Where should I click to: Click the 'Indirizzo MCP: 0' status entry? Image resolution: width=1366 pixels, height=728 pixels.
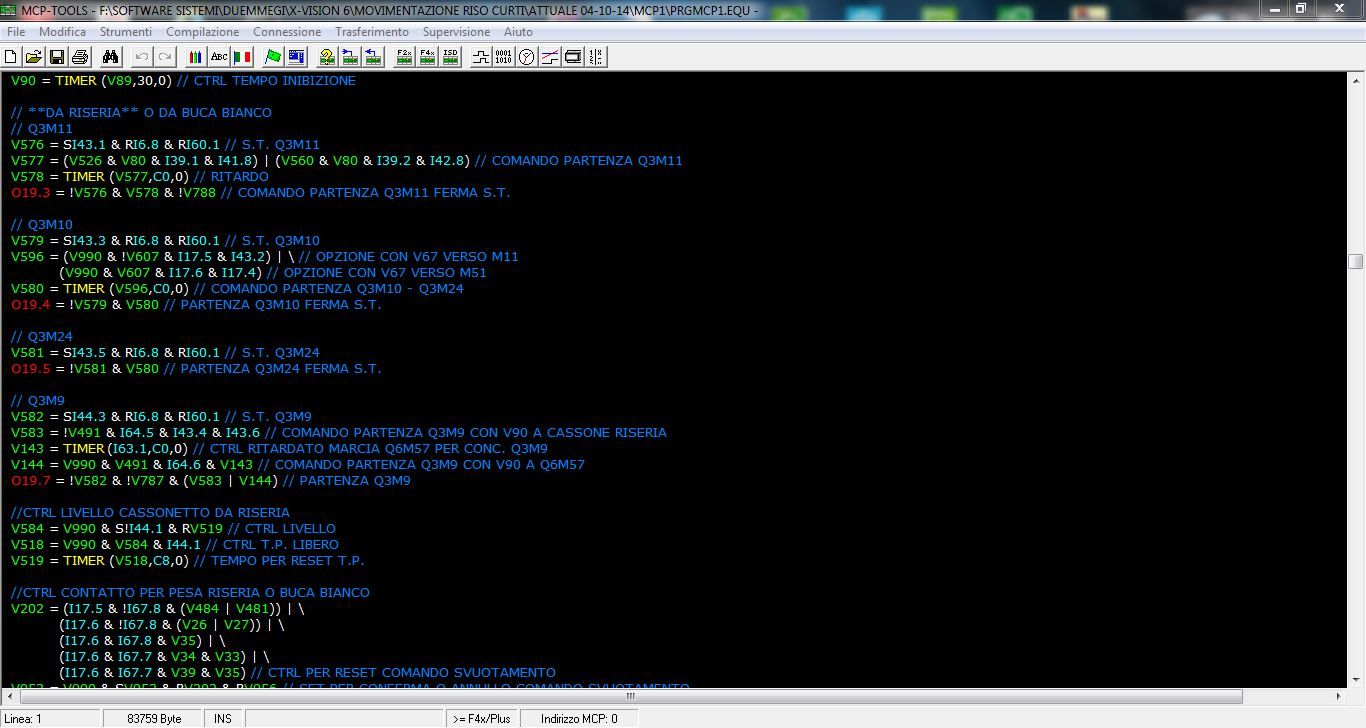tap(580, 718)
